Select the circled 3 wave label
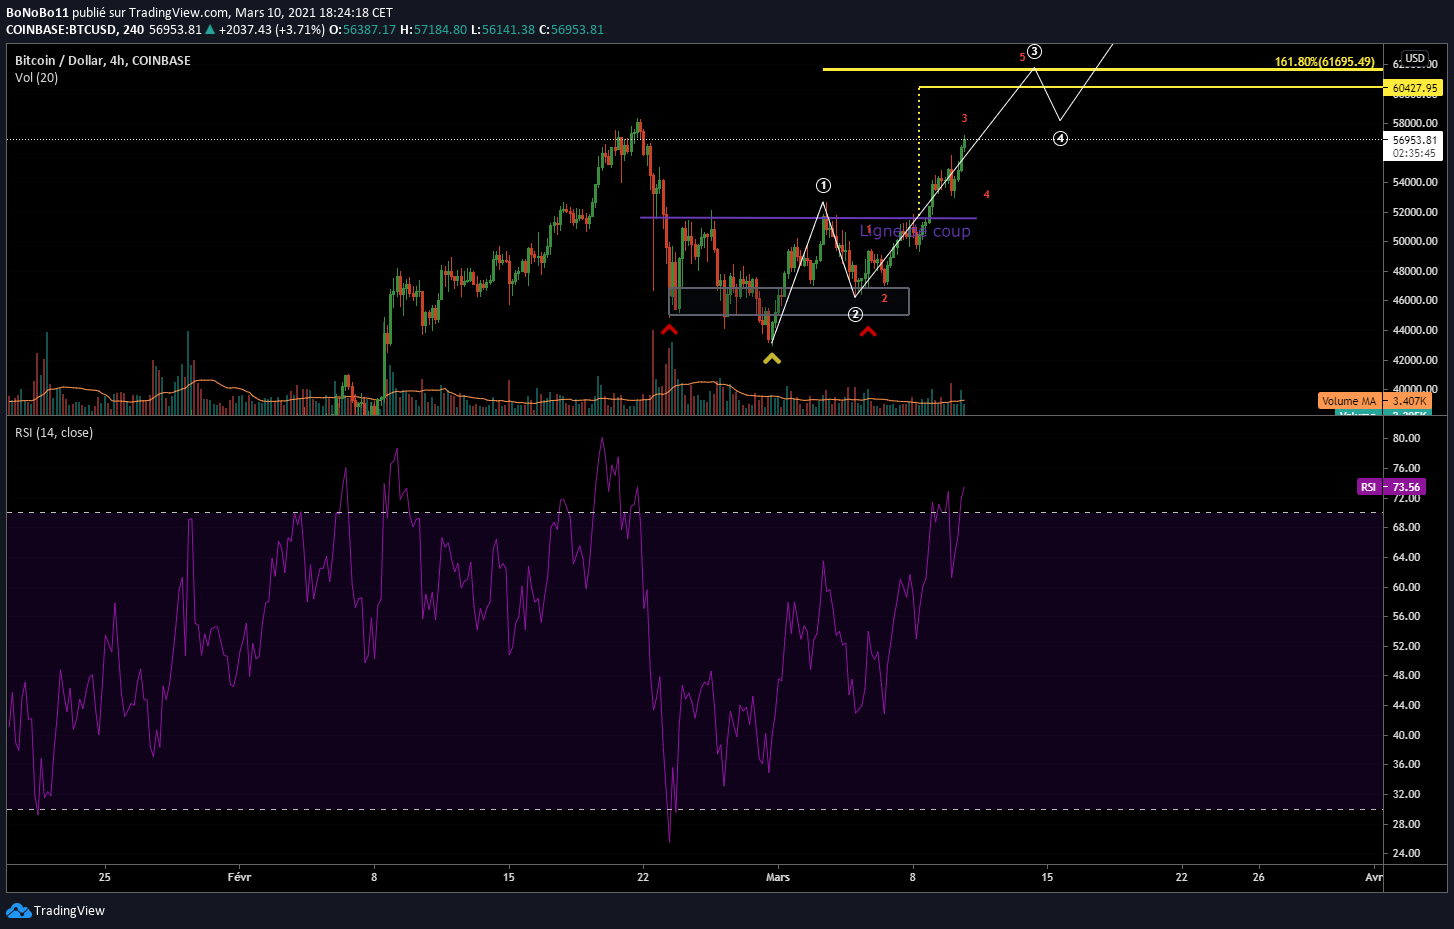 pos(1035,51)
